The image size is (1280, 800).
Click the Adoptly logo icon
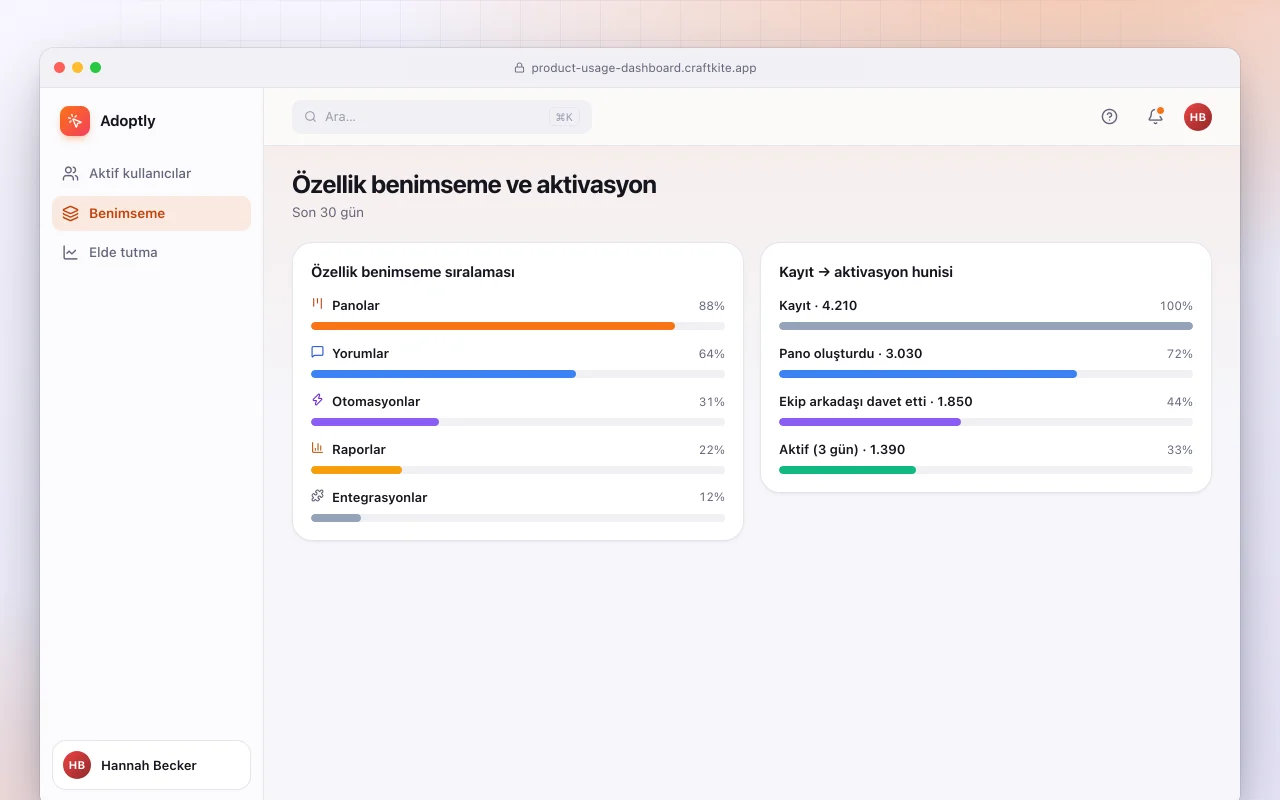coord(75,121)
